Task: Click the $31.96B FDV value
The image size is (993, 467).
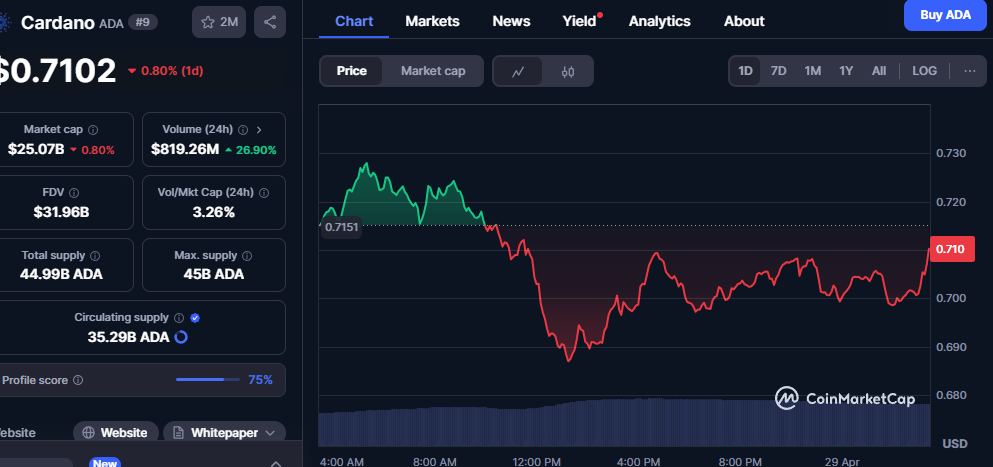Action: click(x=61, y=212)
